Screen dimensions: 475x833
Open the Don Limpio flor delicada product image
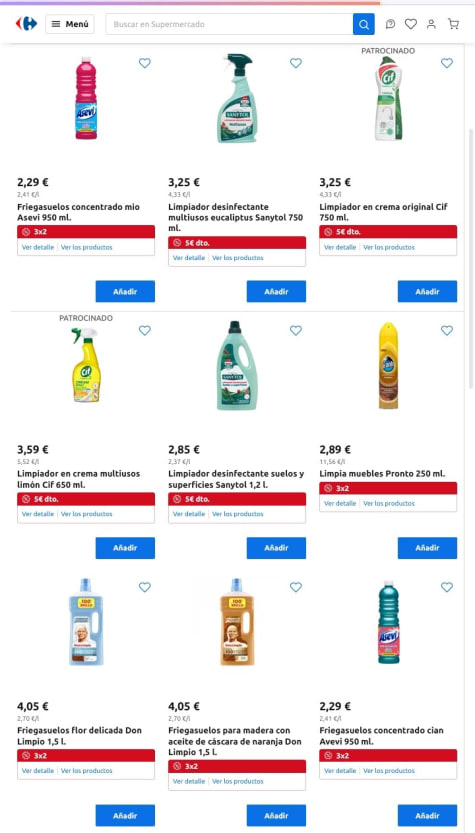[86, 622]
